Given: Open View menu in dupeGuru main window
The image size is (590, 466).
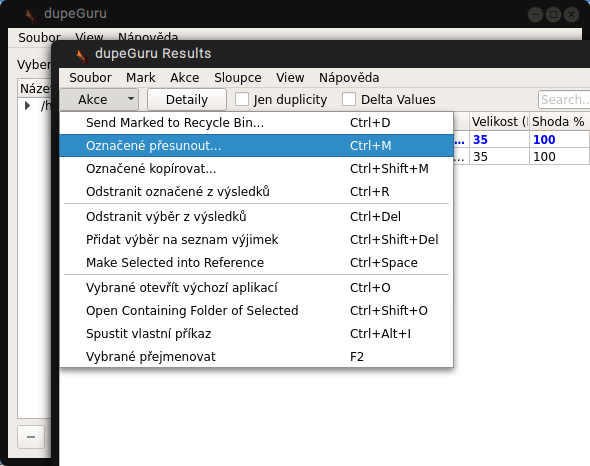Looking at the screenshot, I should (x=89, y=37).
